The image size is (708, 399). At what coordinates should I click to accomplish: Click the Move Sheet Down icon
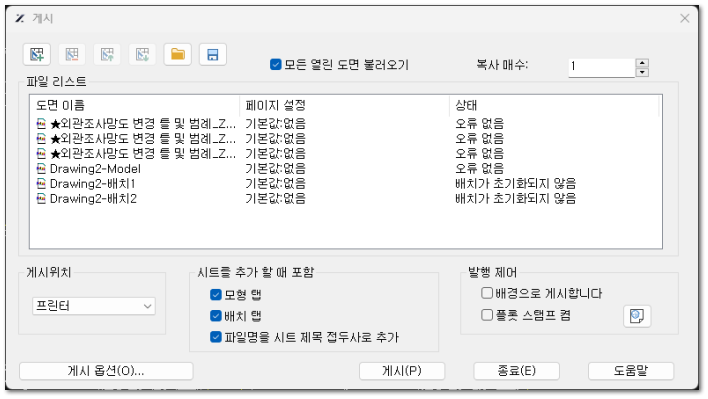[x=142, y=55]
